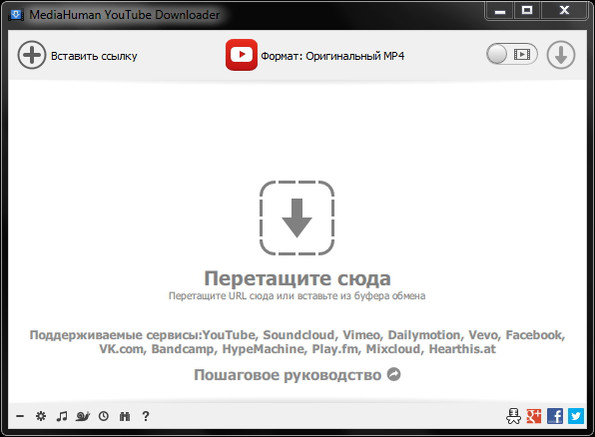Image resolution: width=595 pixels, height=437 pixels.
Task: Open the Twitter icon
Action: tap(576, 416)
